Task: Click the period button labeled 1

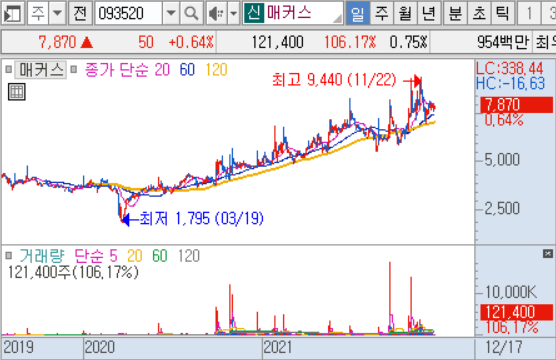Action: tap(529, 13)
